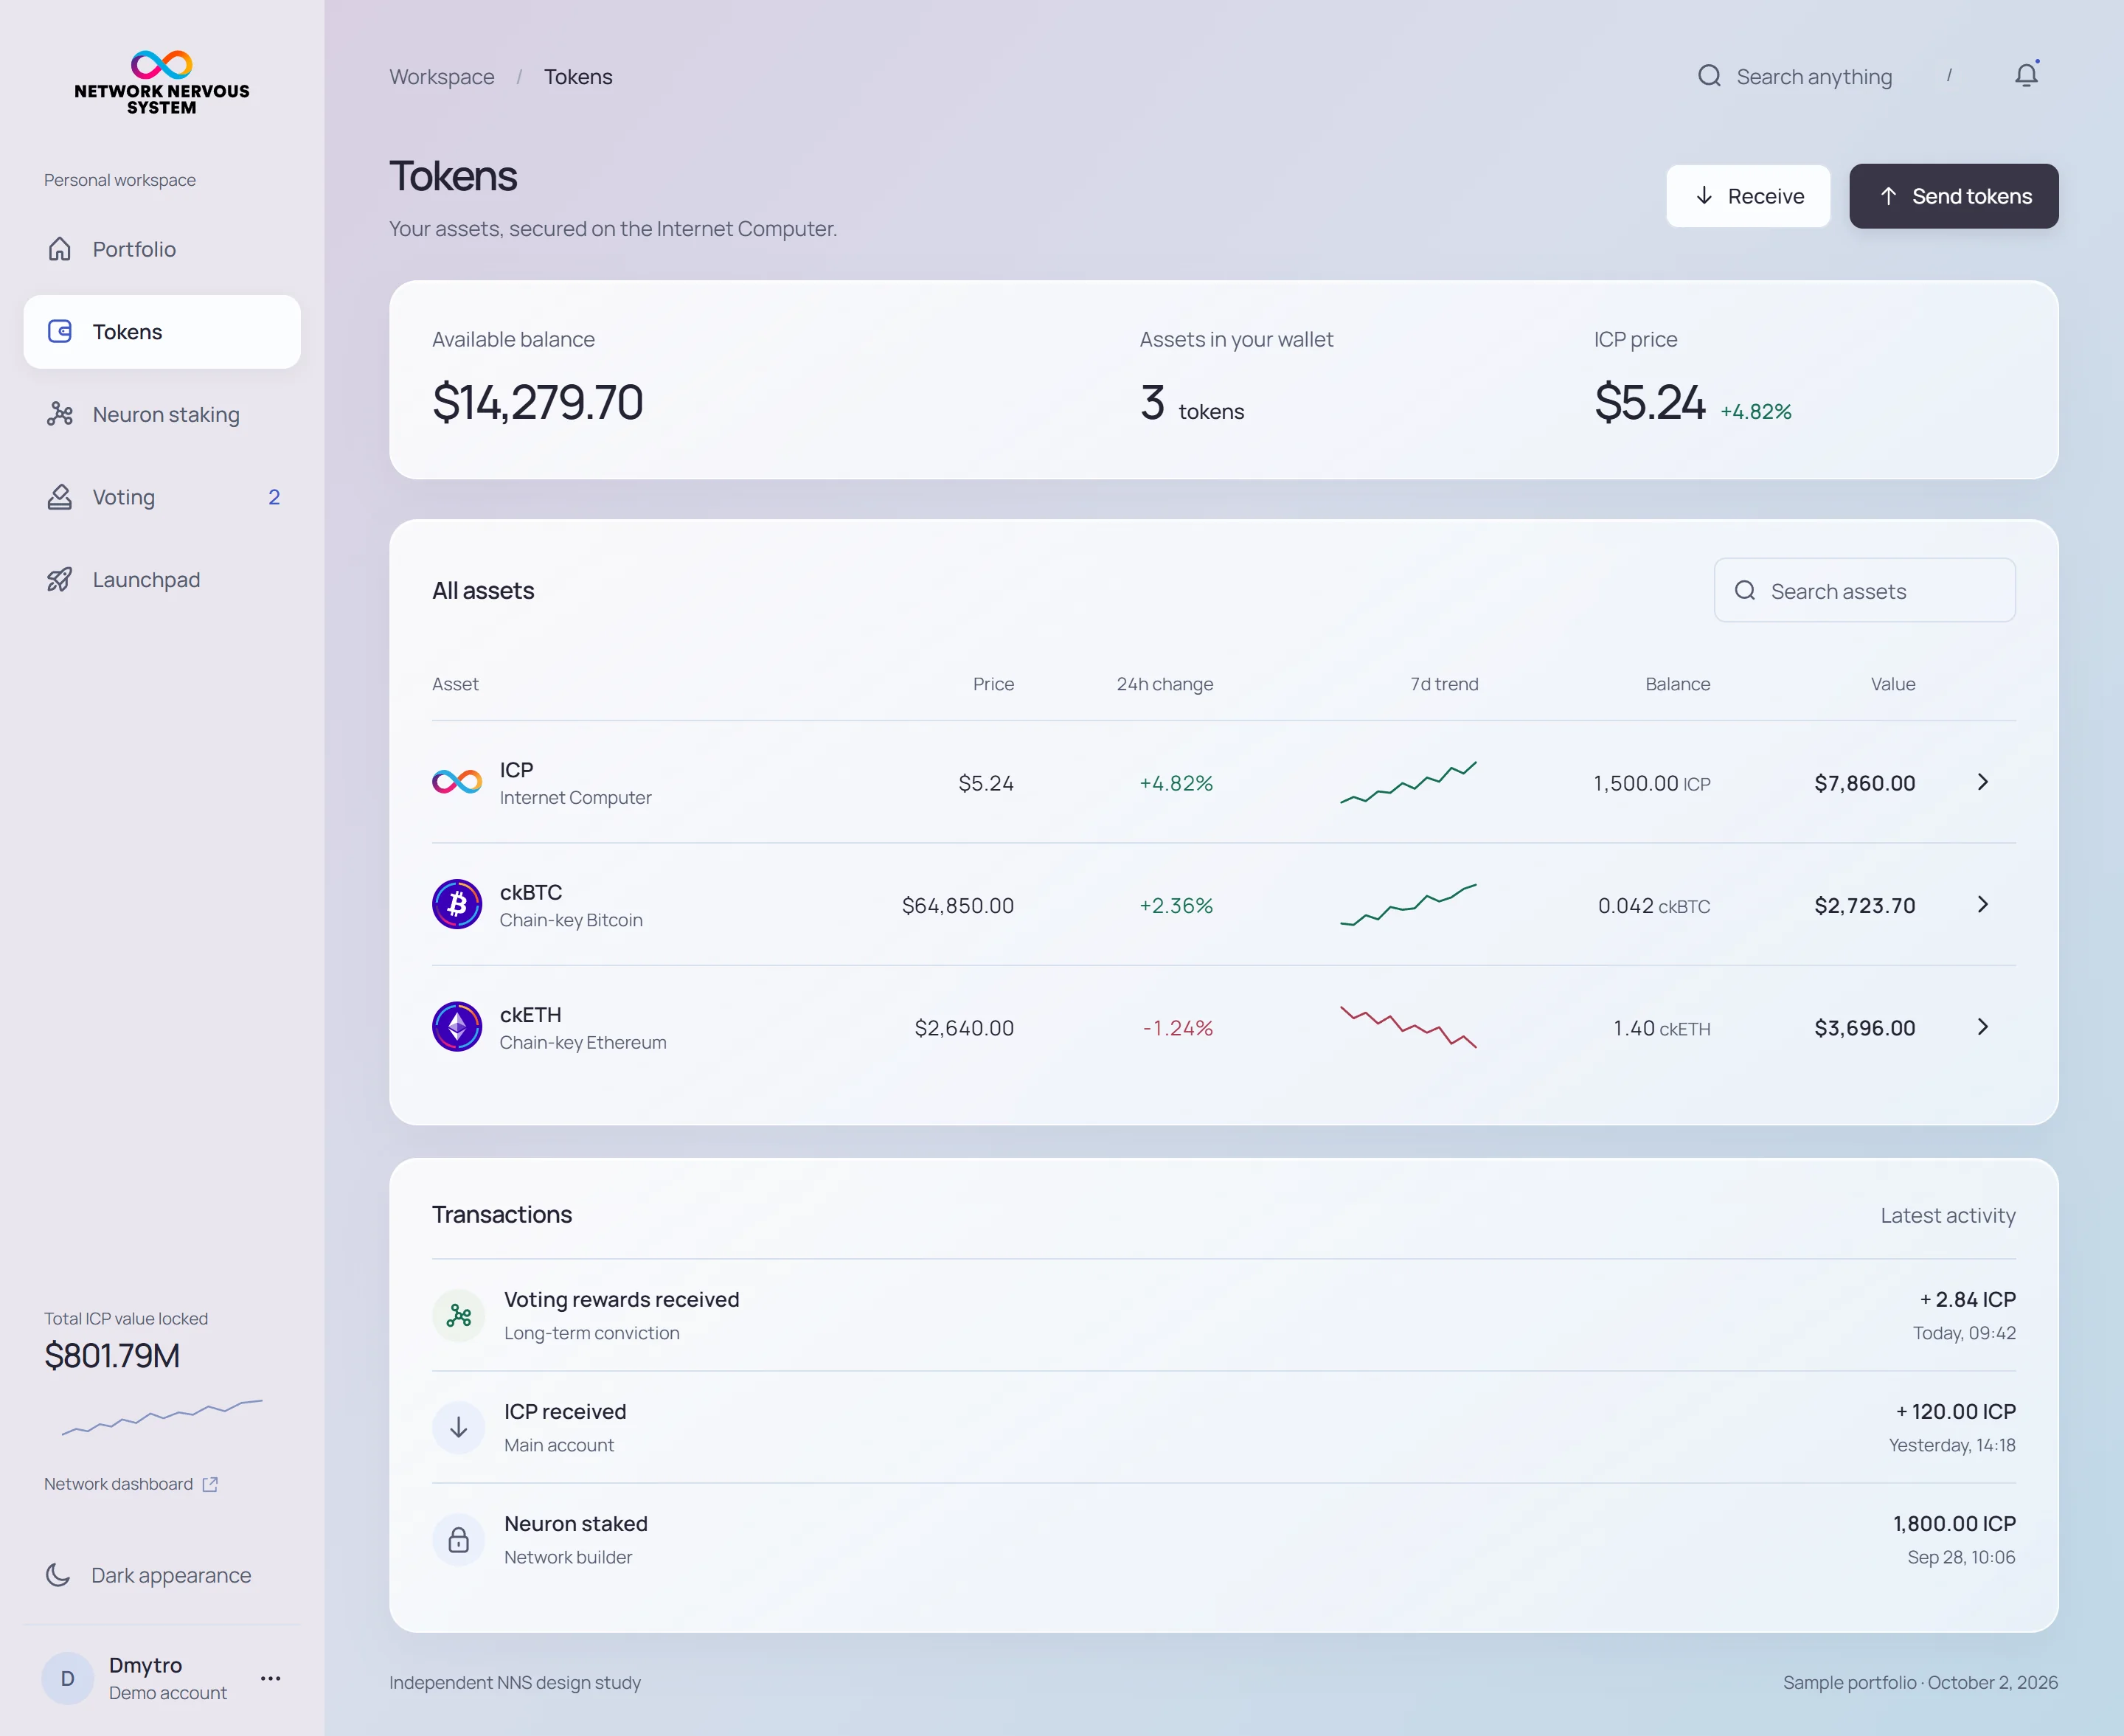
Task: Click the $64,850.00 ckBTC price
Action: [x=957, y=905]
